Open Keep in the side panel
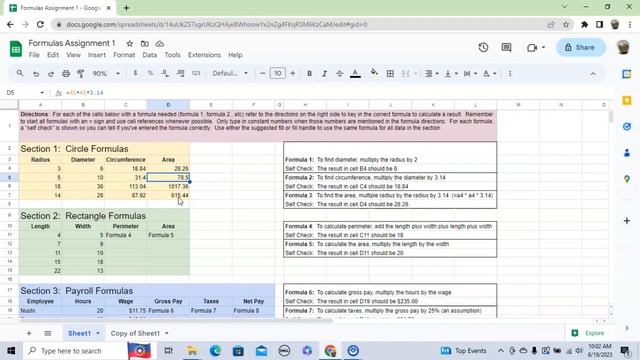The width and height of the screenshot is (640, 360). (x=627, y=100)
